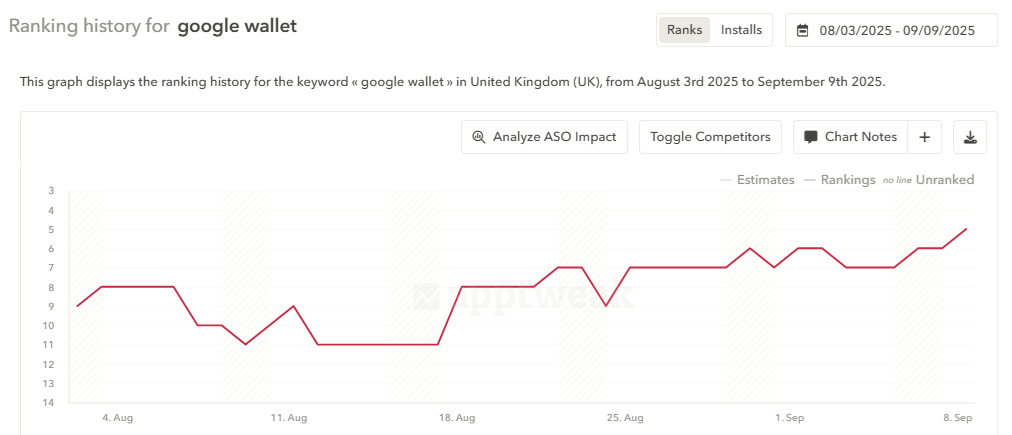1012x435 pixels.
Task: Click the speech bubble Chart Notes icon
Action: coord(811,137)
